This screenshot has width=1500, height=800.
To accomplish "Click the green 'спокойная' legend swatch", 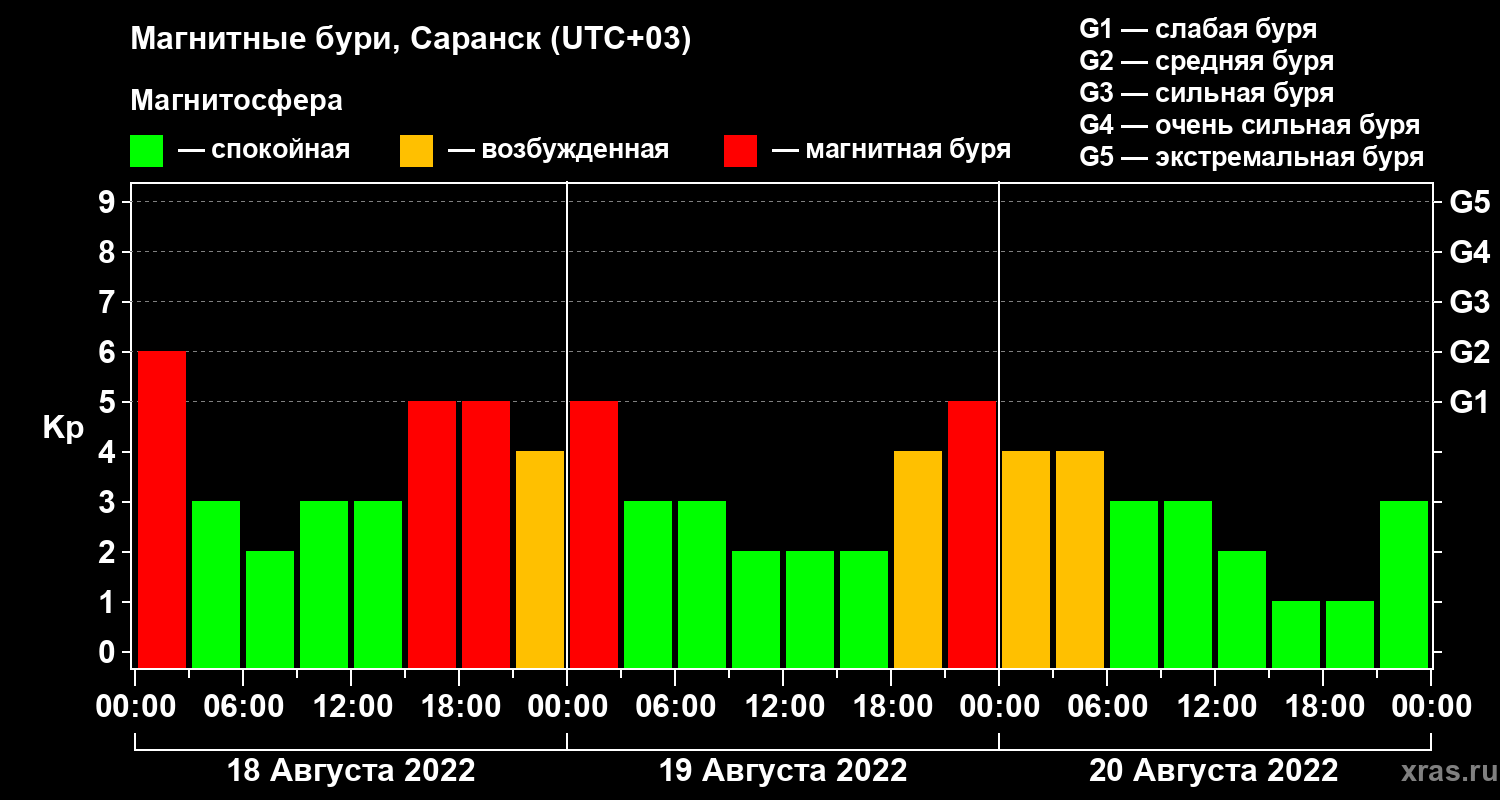I will pos(146,151).
